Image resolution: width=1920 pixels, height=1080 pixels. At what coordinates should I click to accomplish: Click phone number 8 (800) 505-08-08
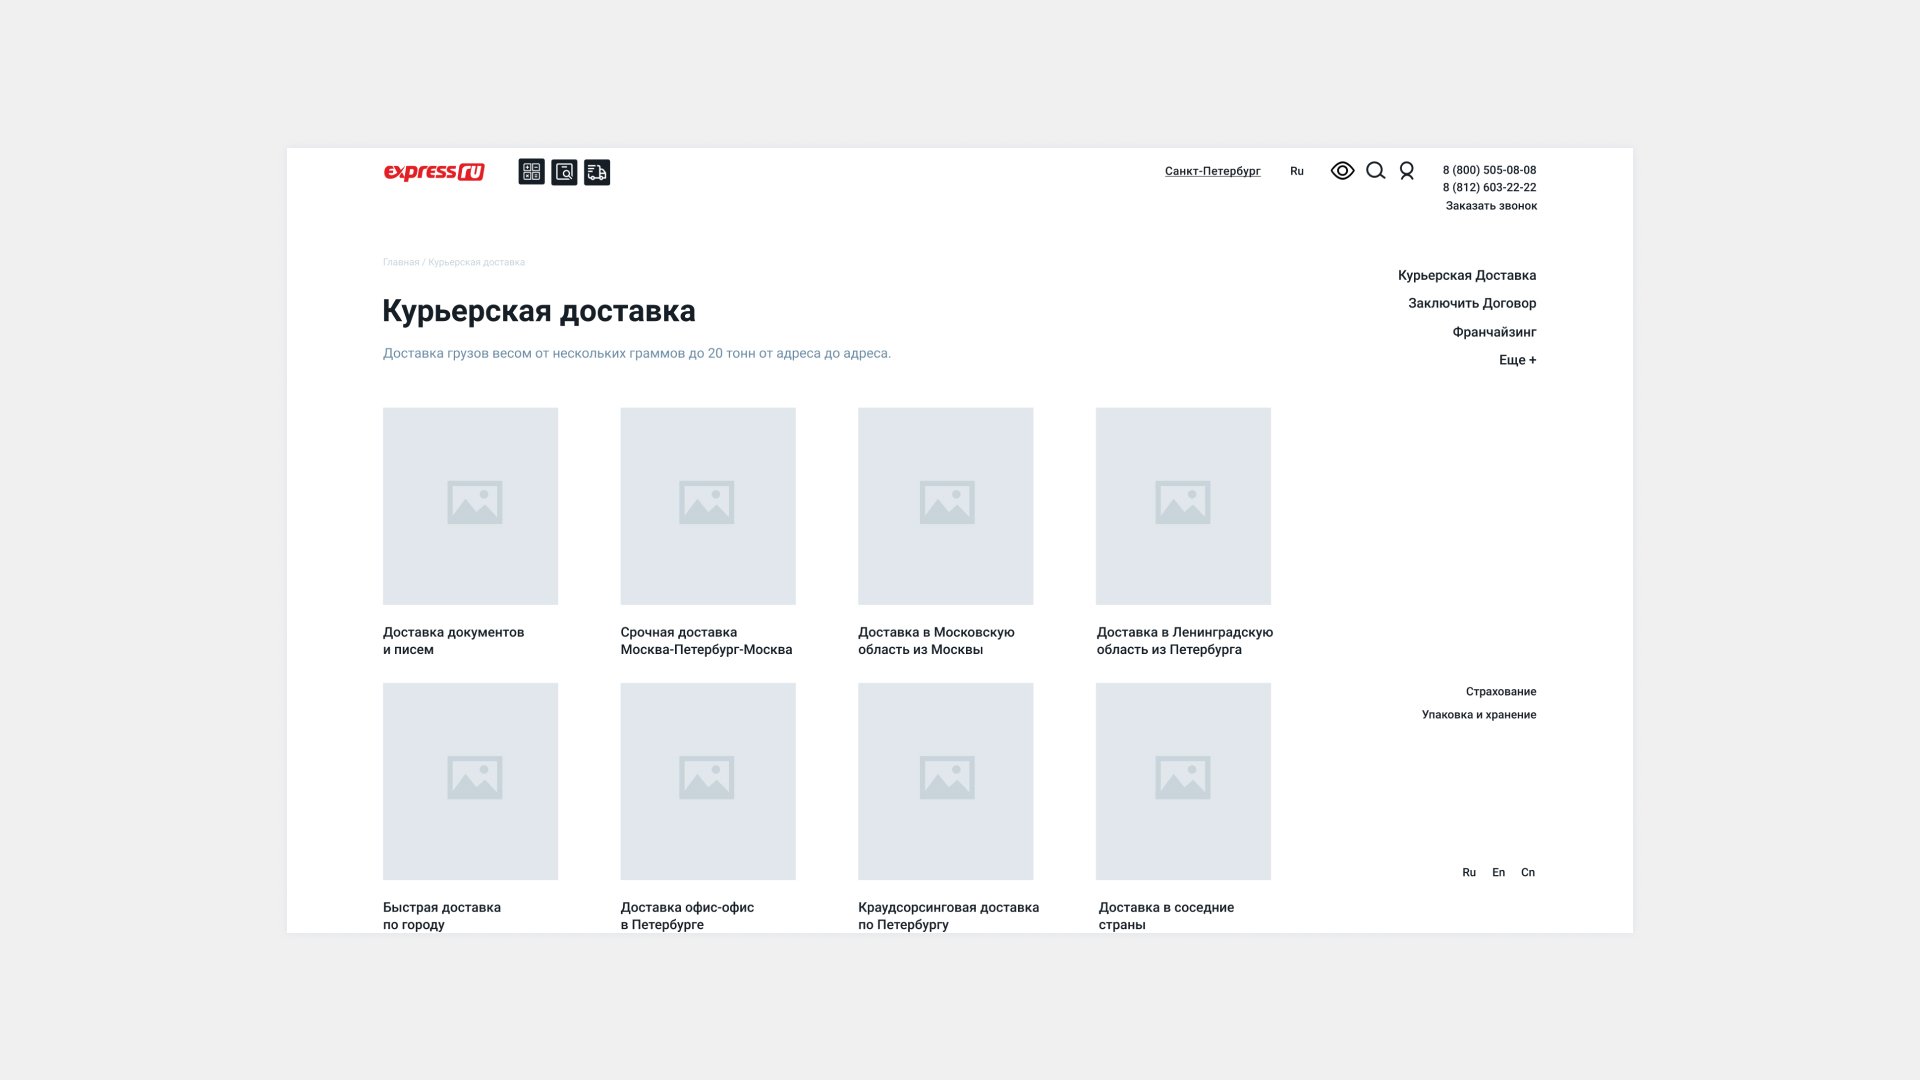tap(1490, 170)
